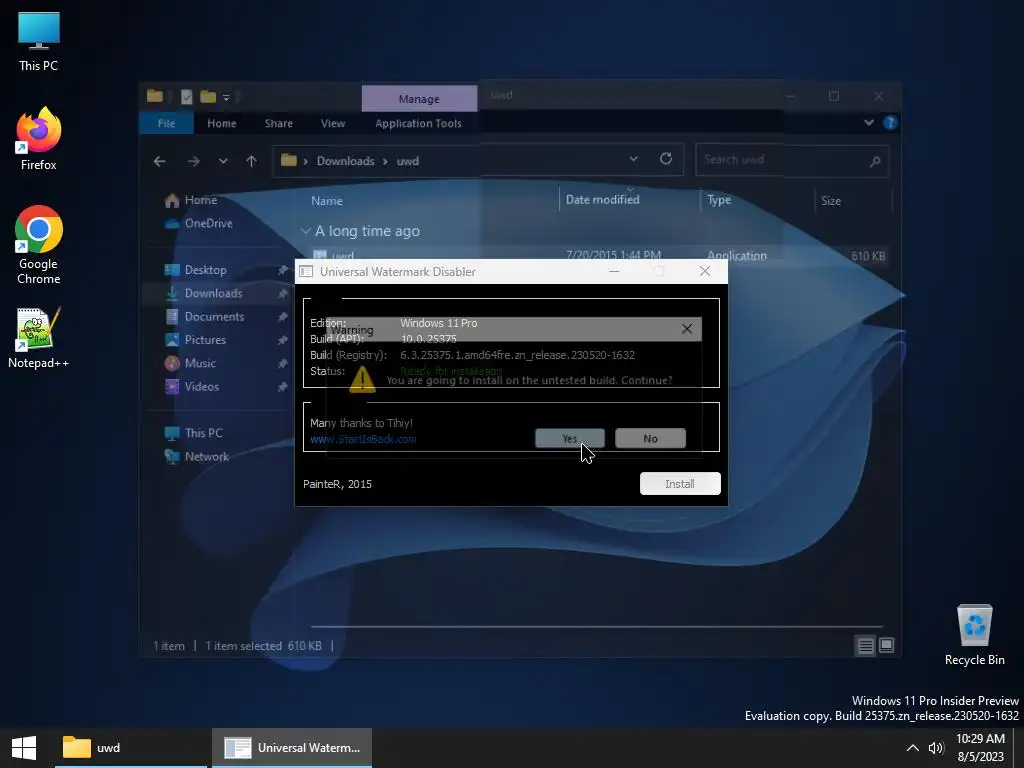1024x768 pixels.
Task: Open Notepad++ desktop shortcut
Action: (39, 338)
